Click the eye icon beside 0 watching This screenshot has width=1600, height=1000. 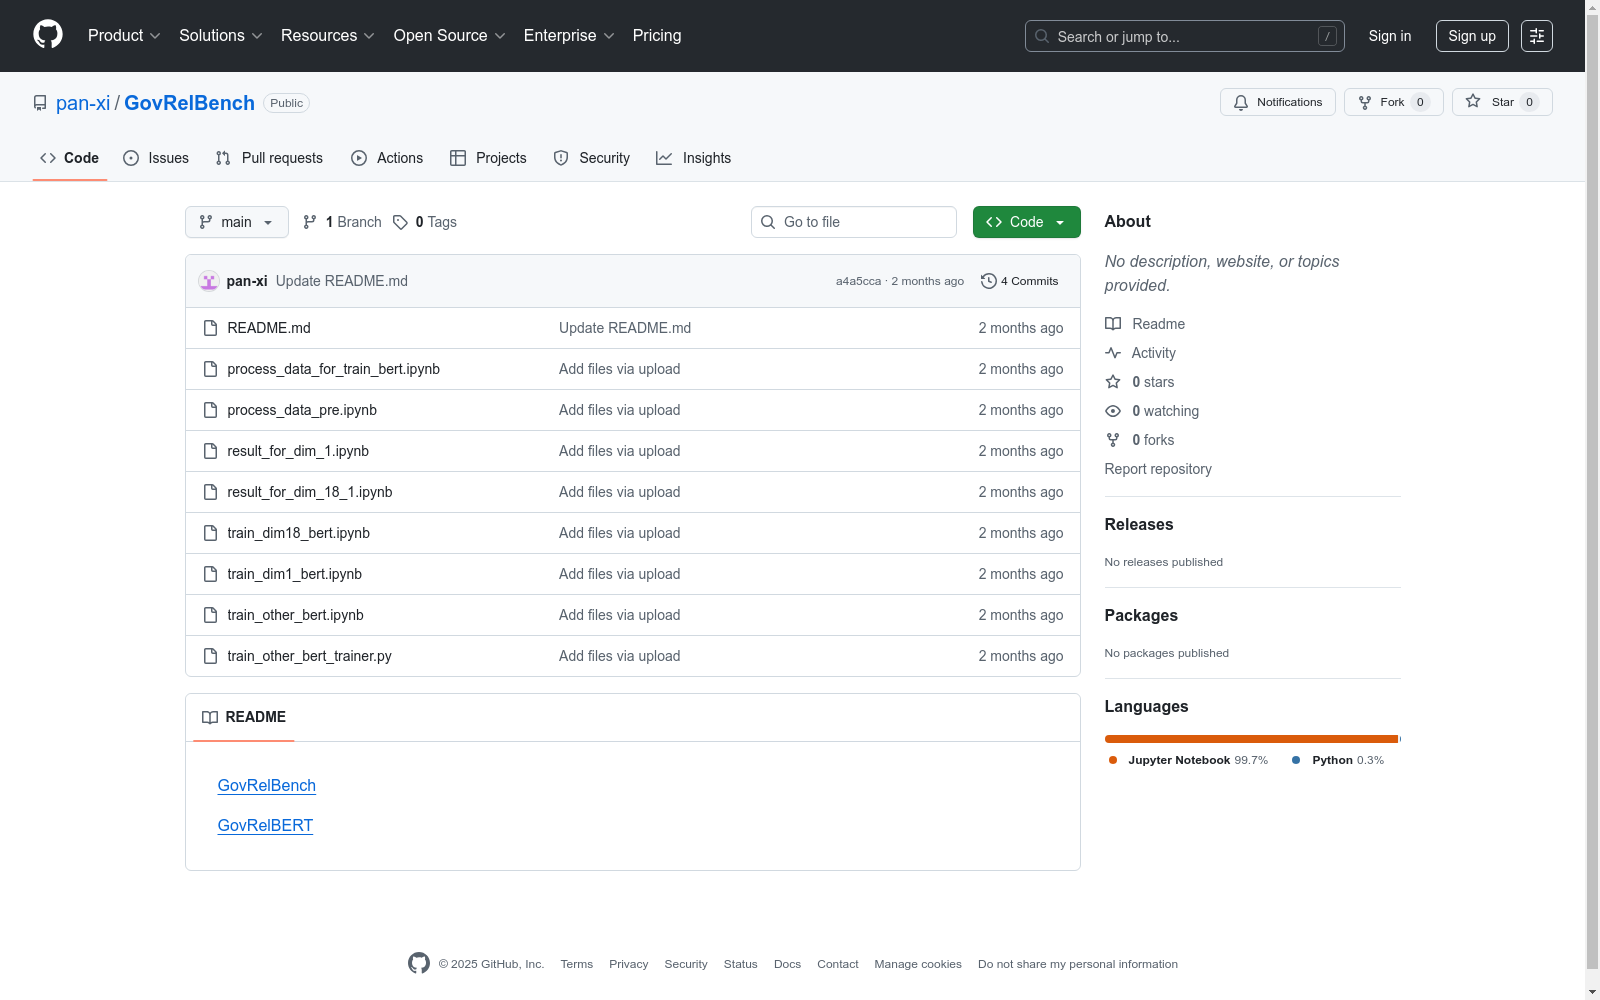pos(1113,411)
